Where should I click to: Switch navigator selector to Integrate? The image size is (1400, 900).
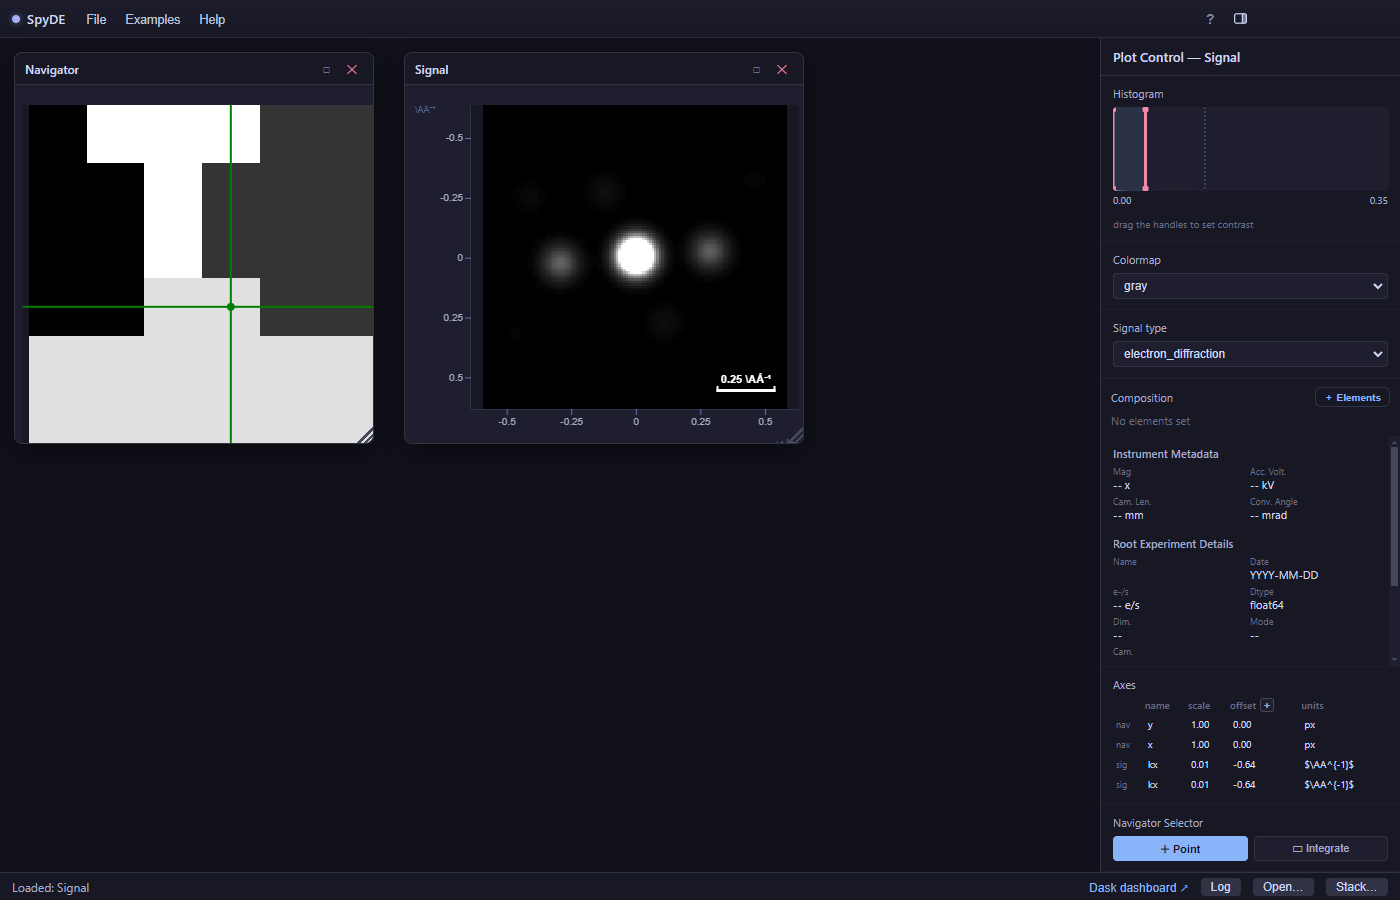coord(1321,849)
